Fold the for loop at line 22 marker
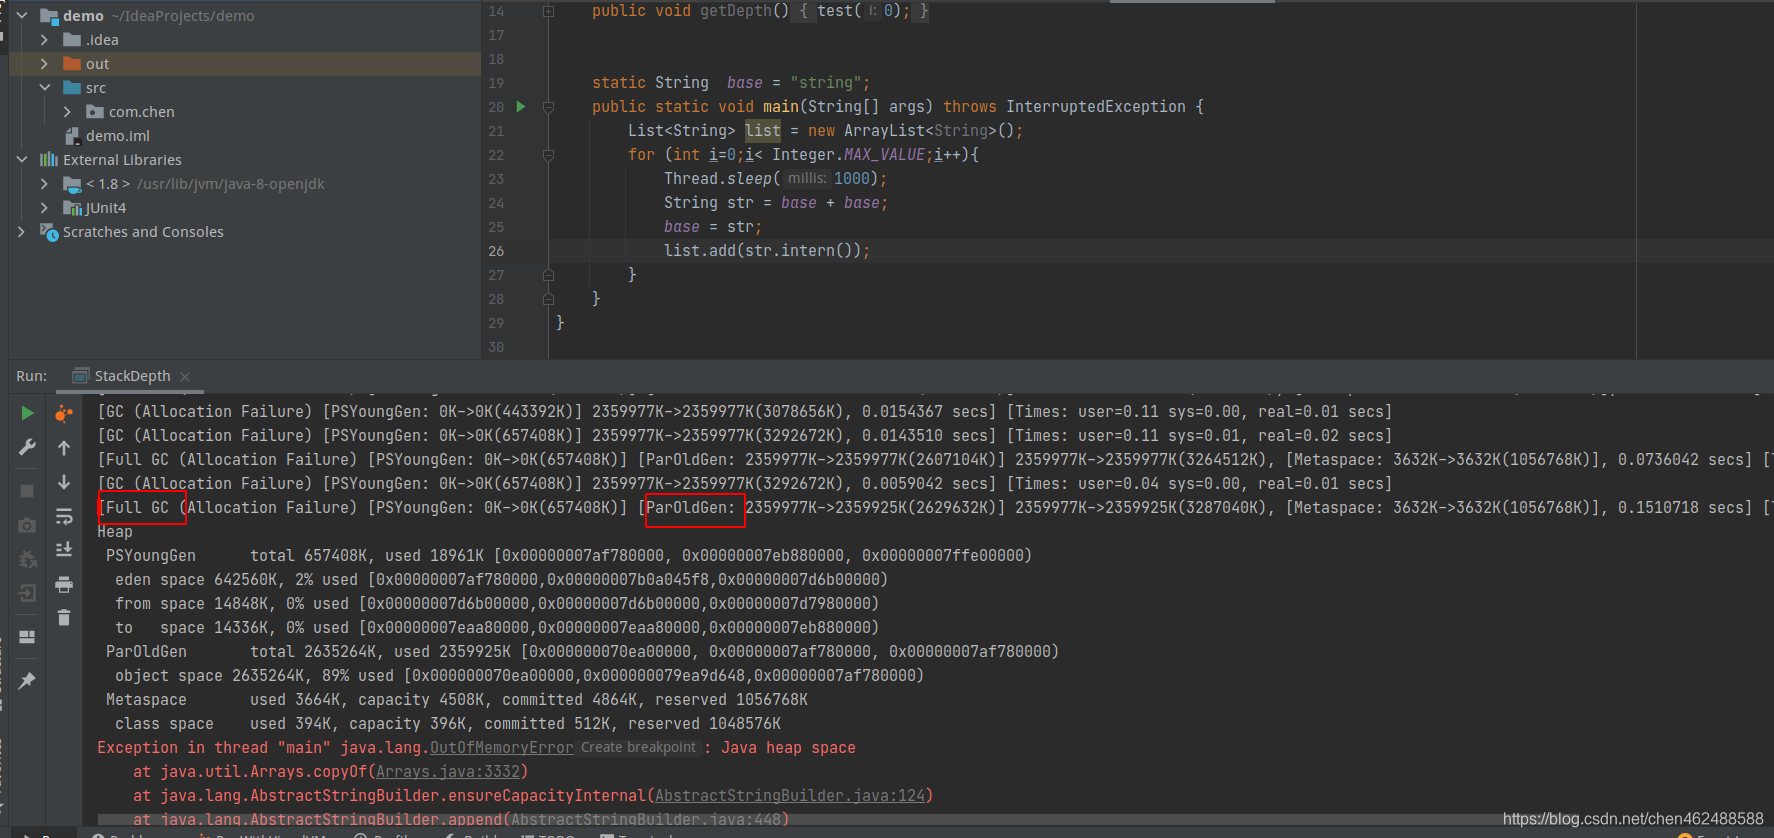1774x838 pixels. point(548,155)
